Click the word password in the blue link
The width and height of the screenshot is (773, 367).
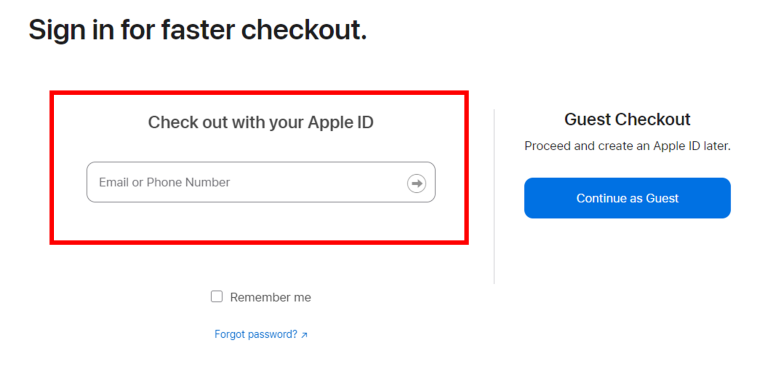(273, 334)
